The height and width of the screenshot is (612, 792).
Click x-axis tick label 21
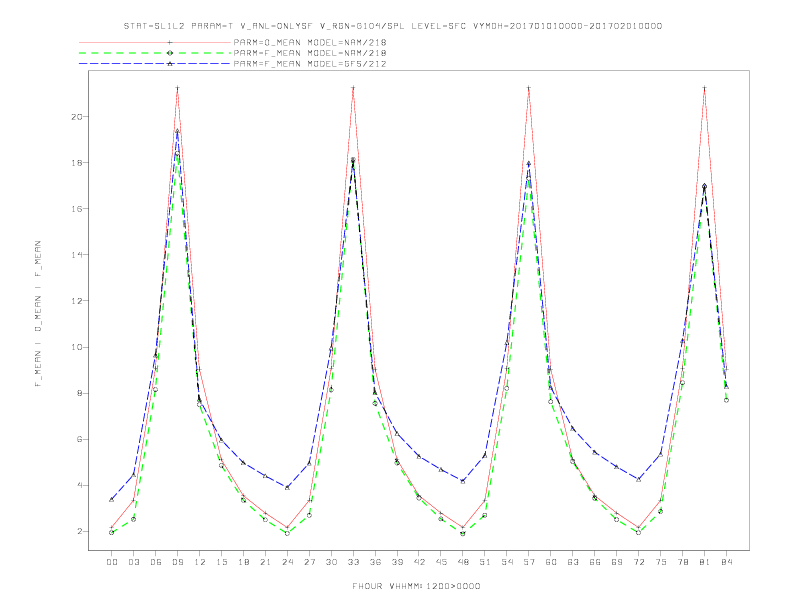(x=265, y=562)
